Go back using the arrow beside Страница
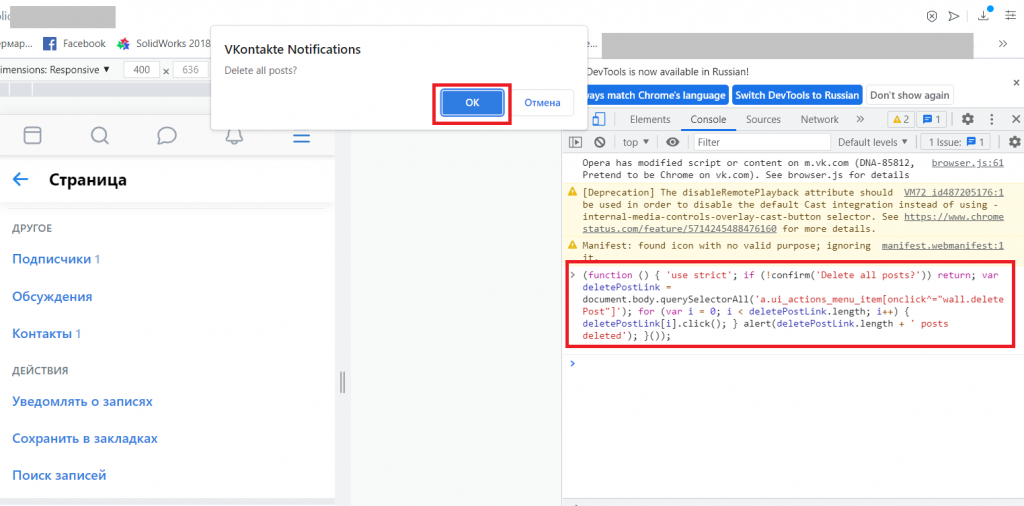 click(x=20, y=180)
